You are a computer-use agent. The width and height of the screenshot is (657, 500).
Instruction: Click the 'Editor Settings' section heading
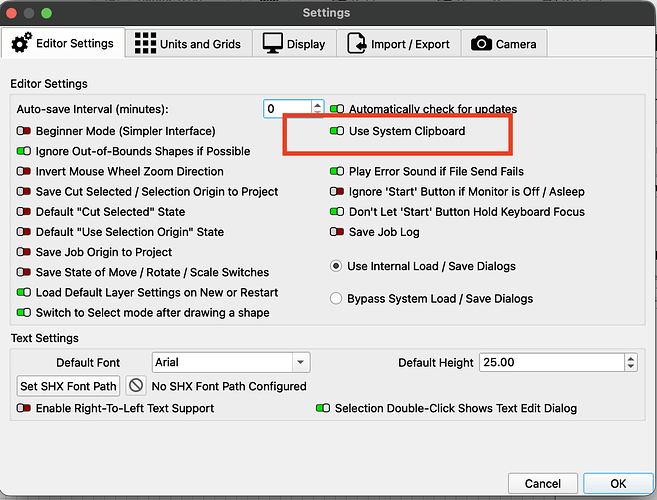pos(49,84)
